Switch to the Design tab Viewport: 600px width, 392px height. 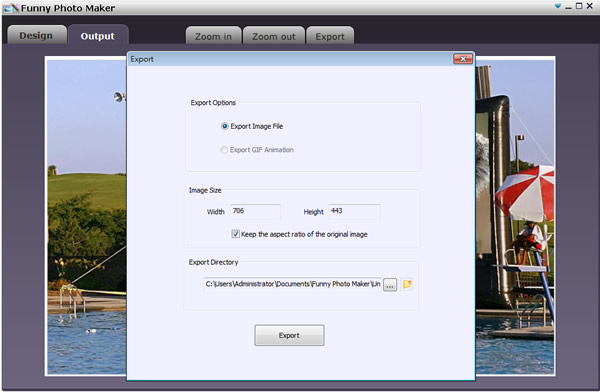pos(36,36)
